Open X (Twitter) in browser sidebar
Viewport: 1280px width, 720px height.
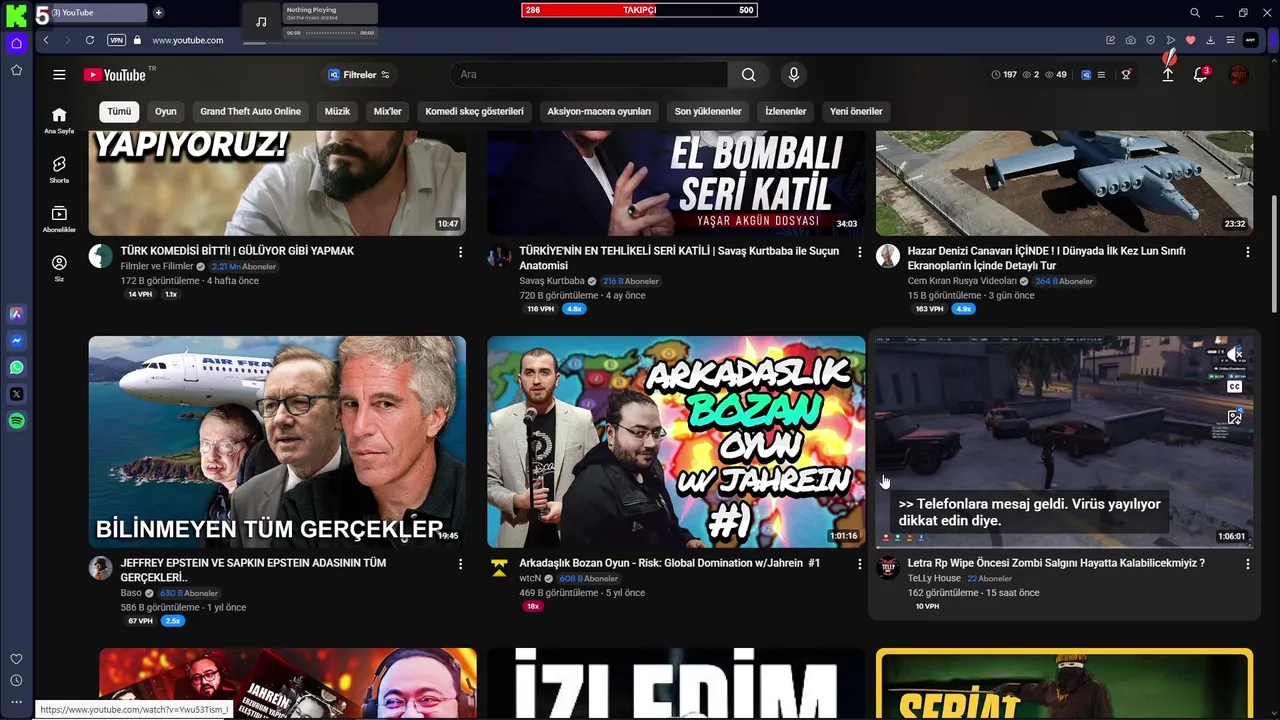click(16, 394)
